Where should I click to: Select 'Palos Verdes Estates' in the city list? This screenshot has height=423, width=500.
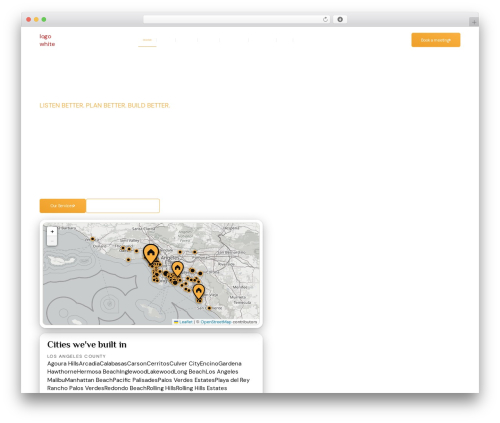pos(186,380)
